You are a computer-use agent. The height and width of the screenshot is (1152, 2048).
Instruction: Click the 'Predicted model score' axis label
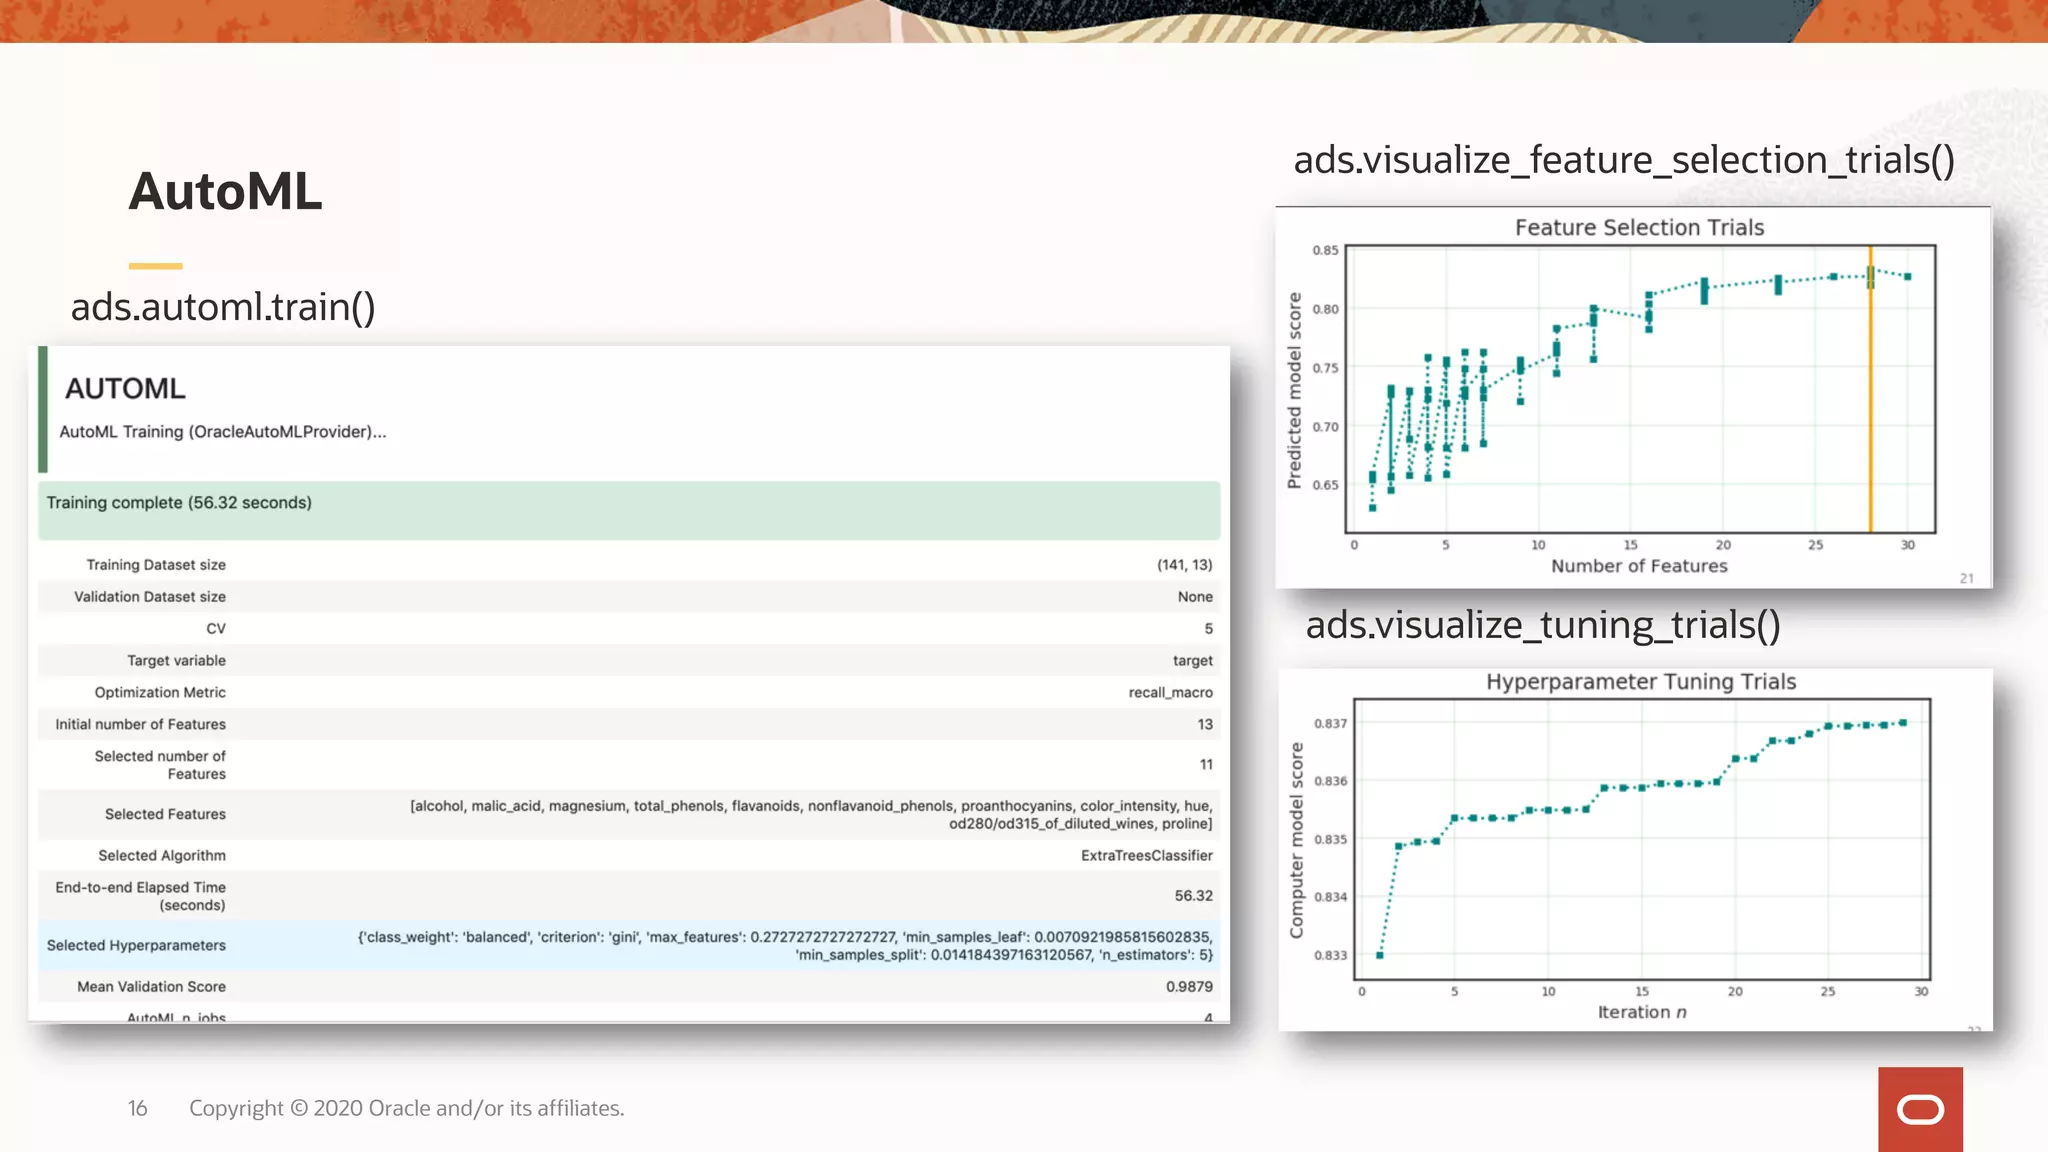click(x=1294, y=390)
